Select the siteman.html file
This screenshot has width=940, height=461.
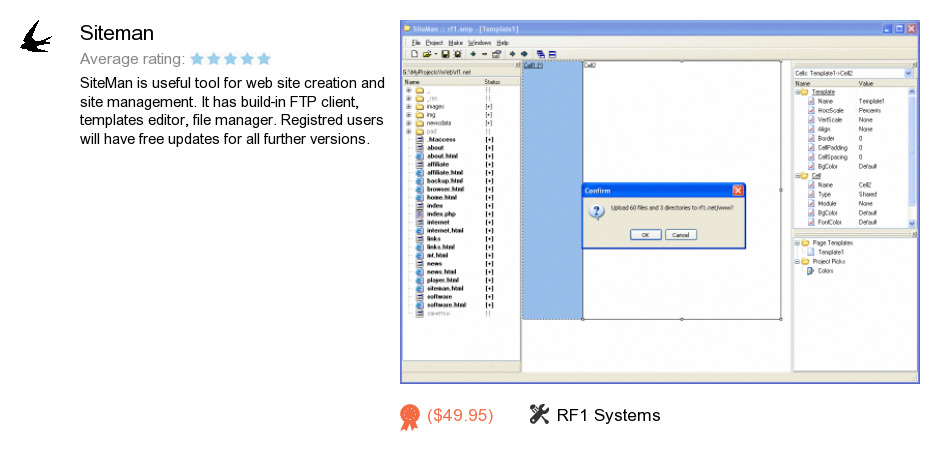point(445,288)
